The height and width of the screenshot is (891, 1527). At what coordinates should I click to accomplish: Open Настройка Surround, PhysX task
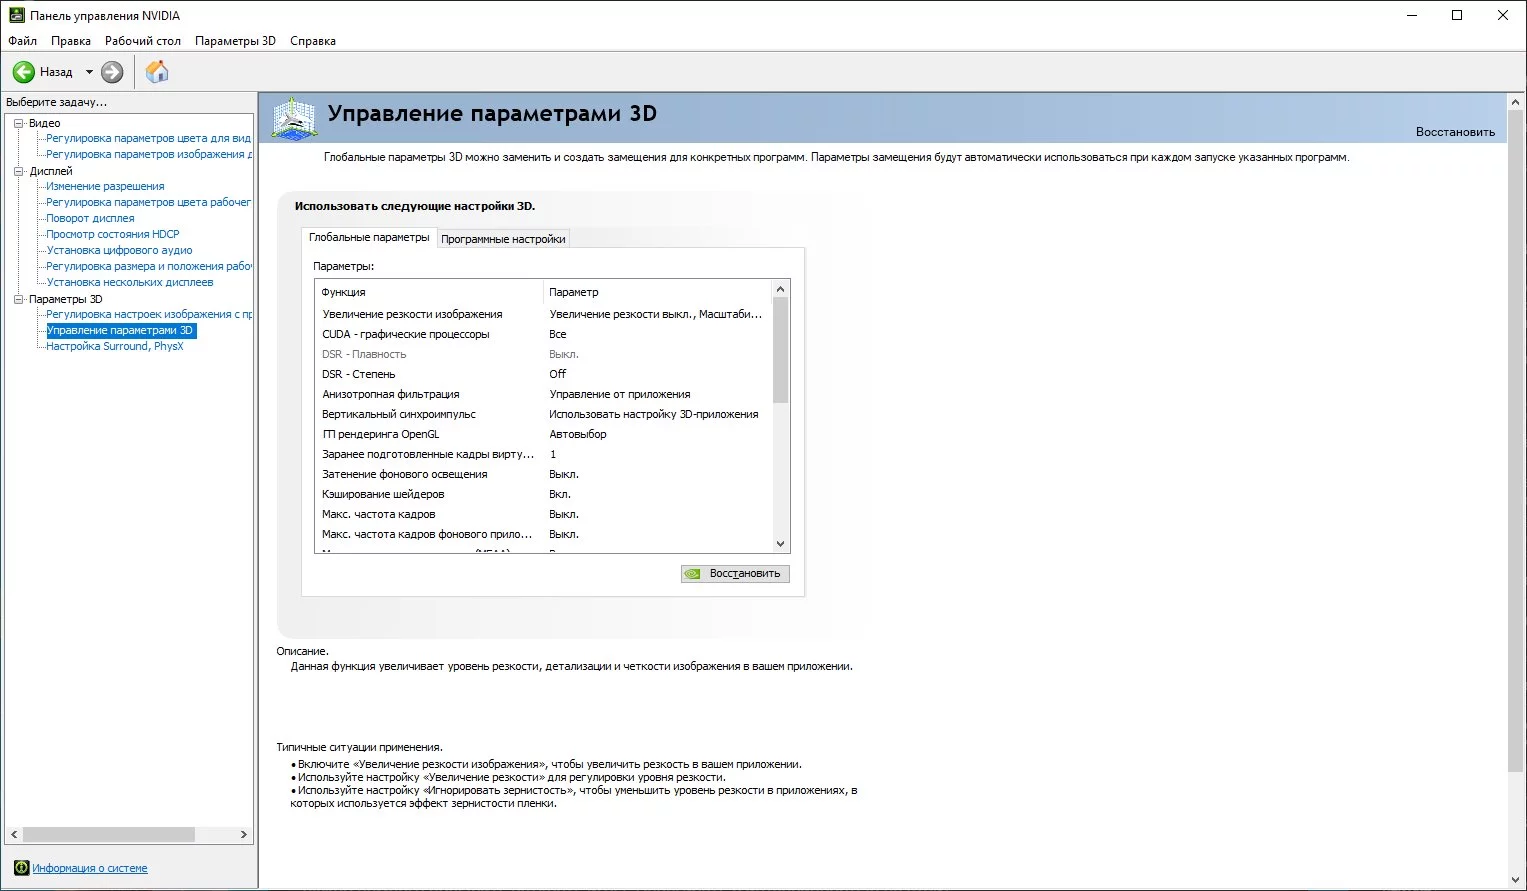click(115, 346)
